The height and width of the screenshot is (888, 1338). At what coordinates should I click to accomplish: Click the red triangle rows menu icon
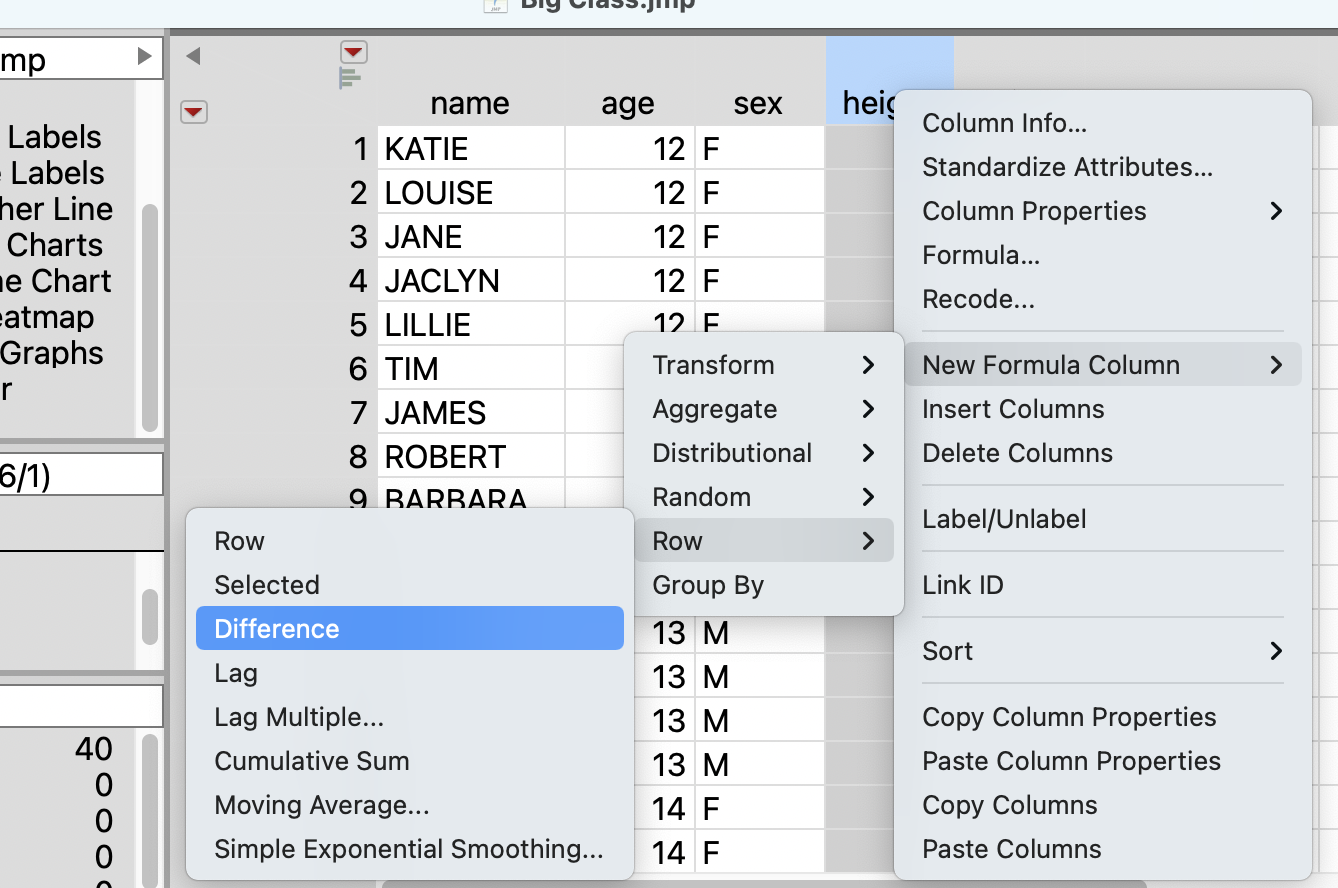coord(193,113)
